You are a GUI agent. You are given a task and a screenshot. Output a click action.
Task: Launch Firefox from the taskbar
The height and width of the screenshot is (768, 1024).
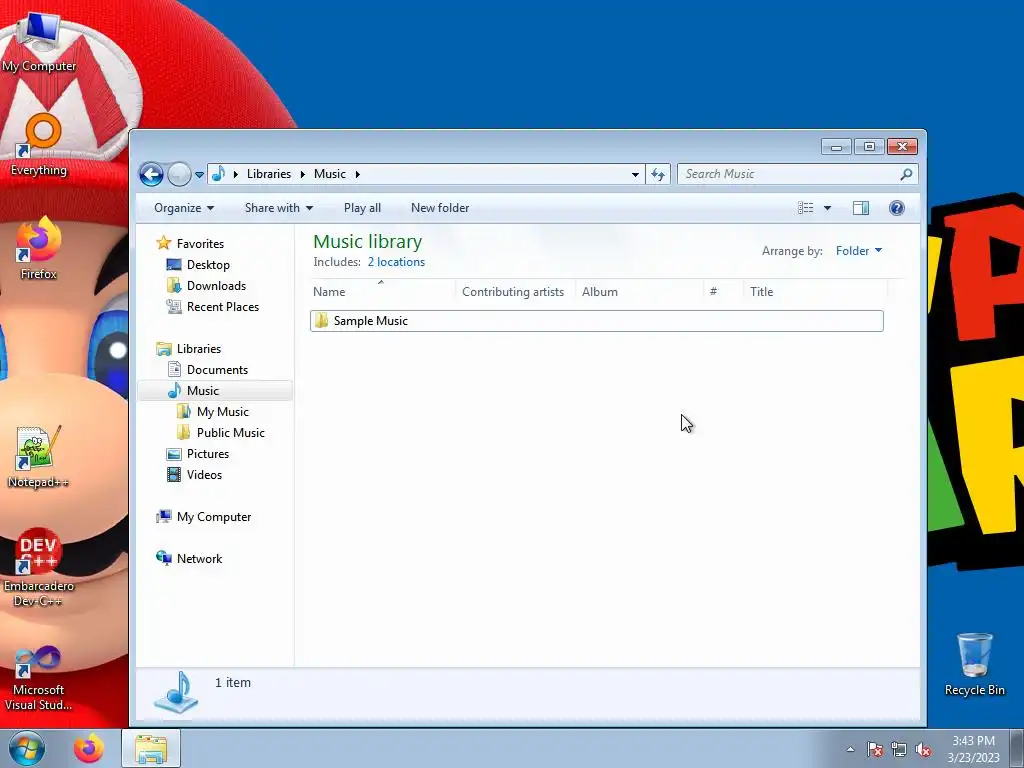(89, 748)
